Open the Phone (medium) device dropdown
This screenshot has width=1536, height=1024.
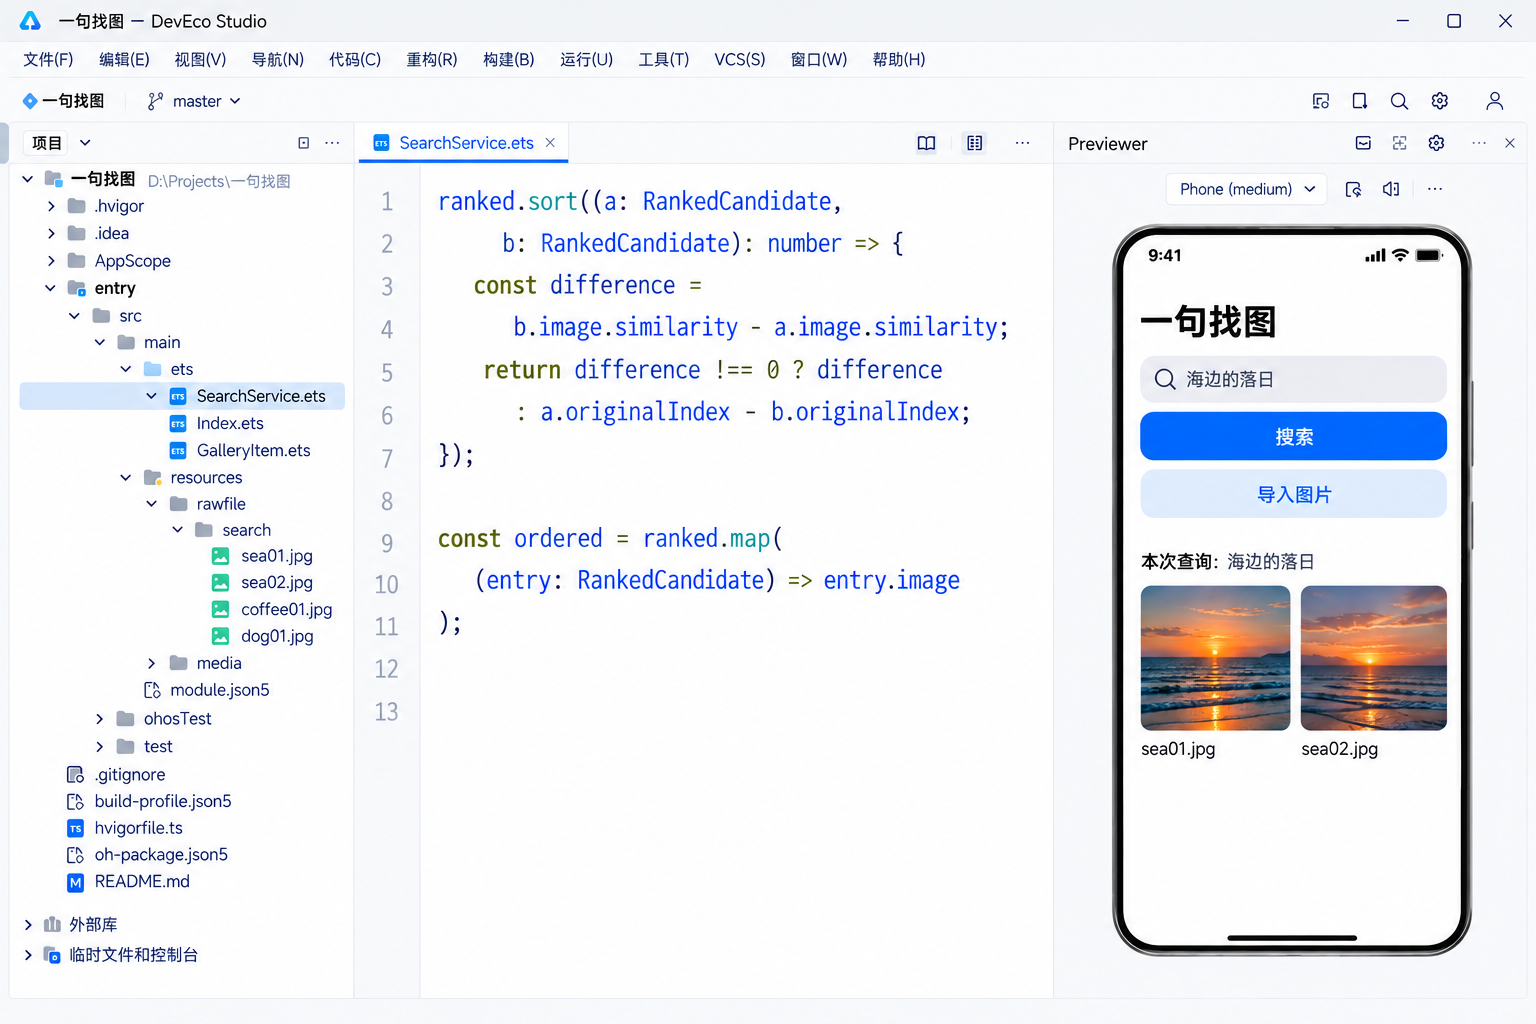(1246, 189)
